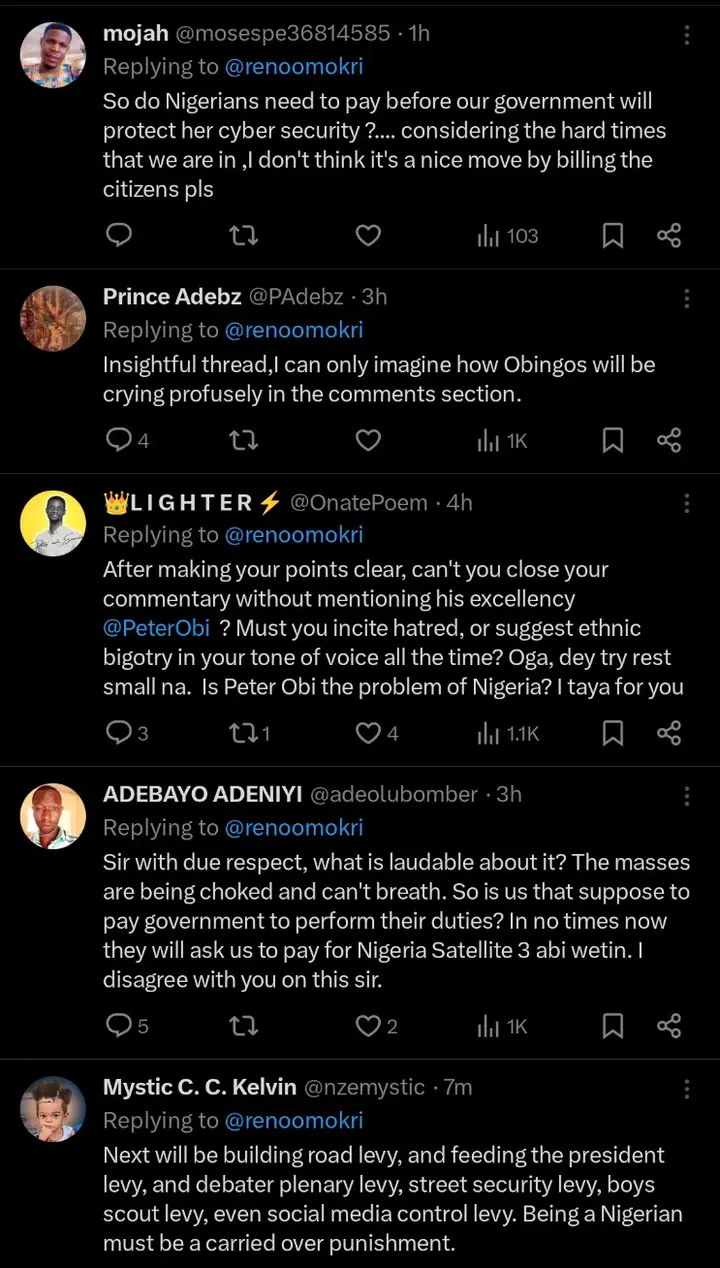Like mojah's tweet

pos(368,236)
